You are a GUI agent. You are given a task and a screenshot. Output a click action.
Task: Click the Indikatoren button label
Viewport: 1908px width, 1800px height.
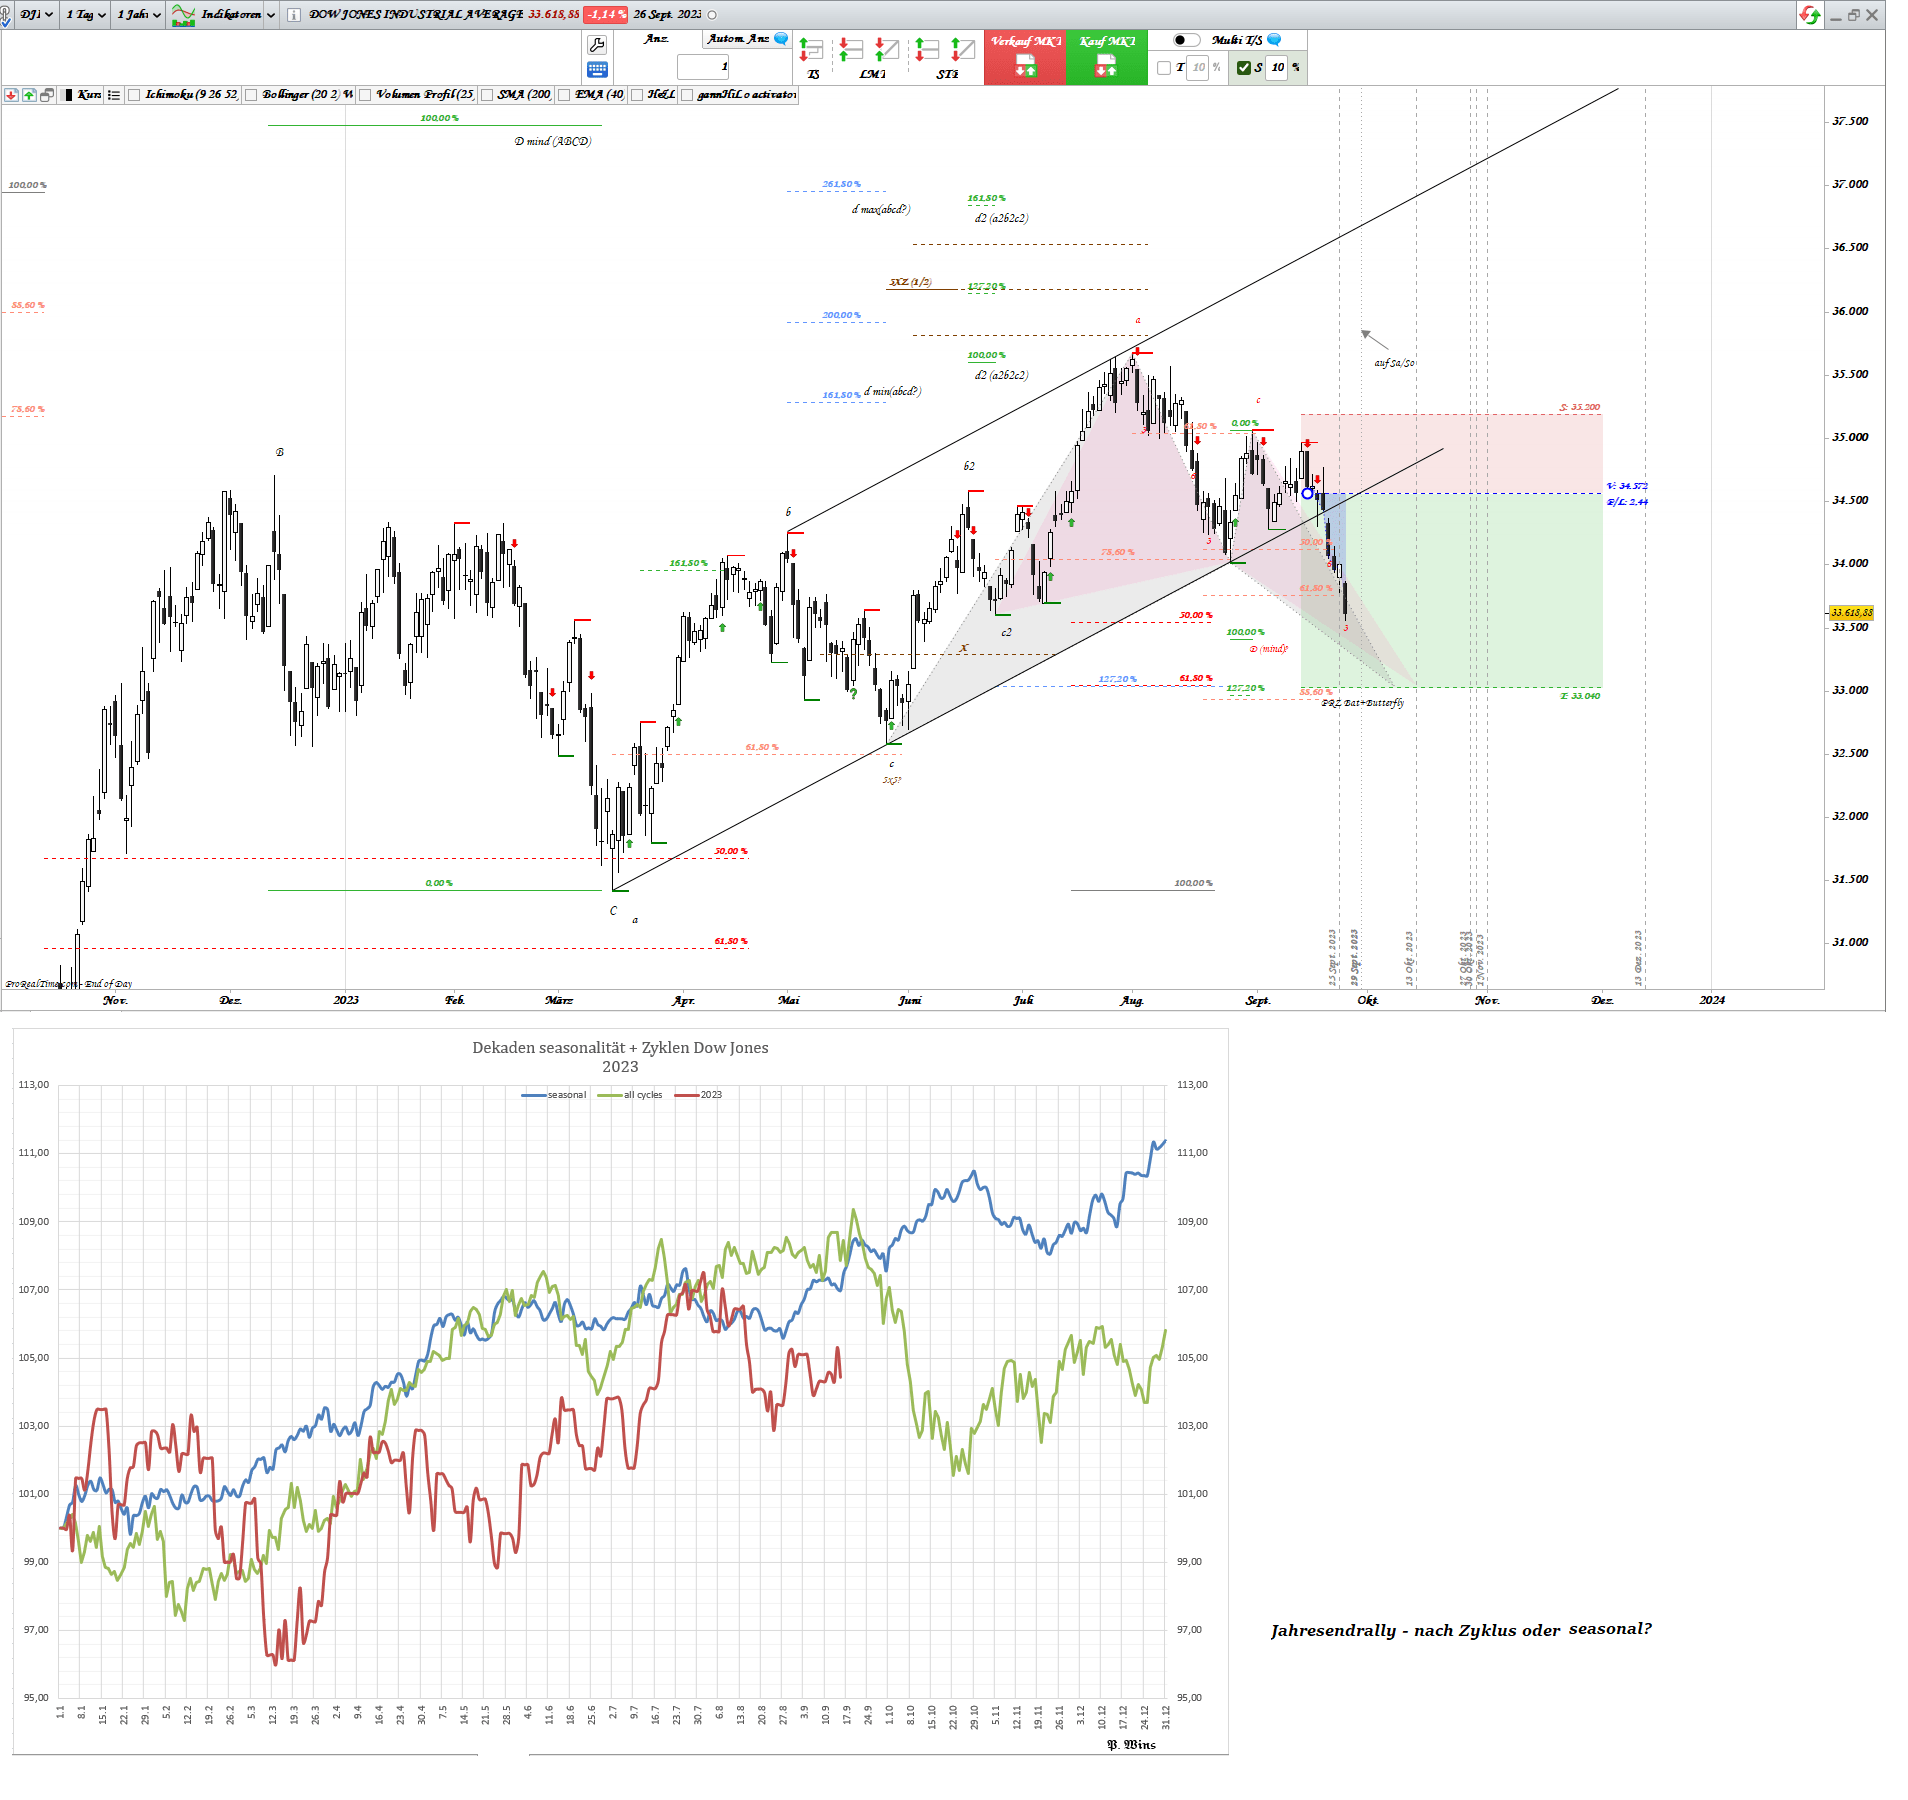231,15
